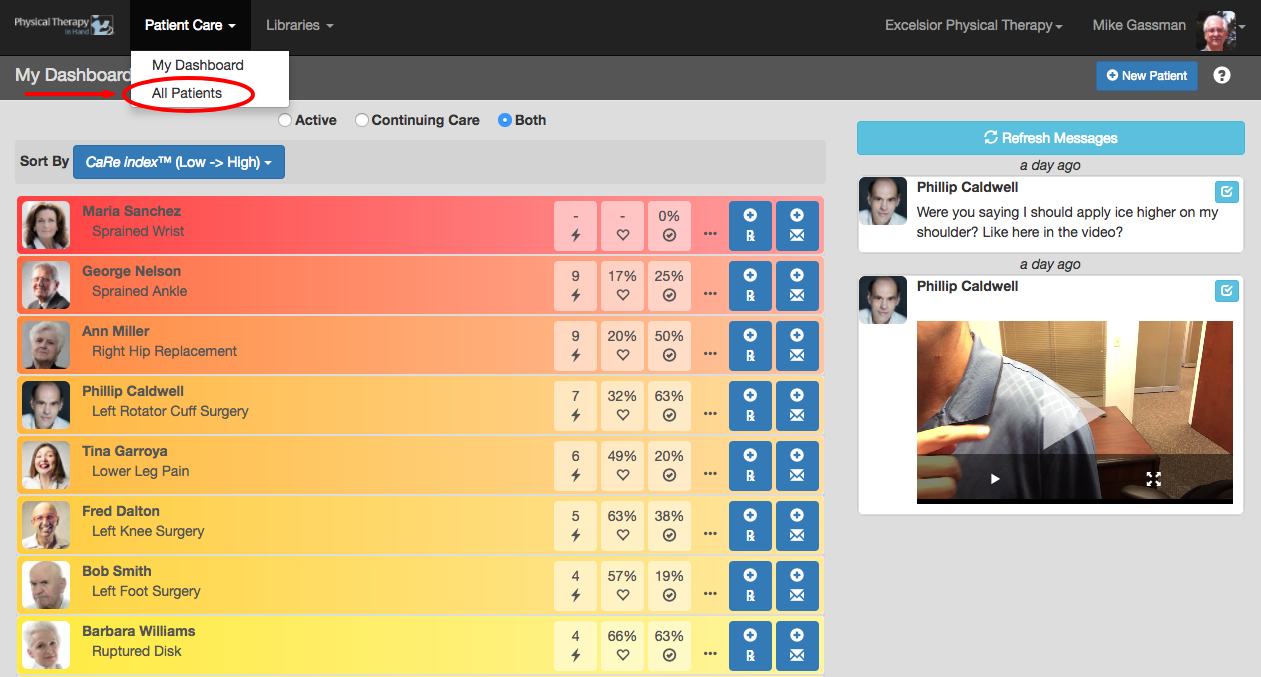
Task: Add prescription for Fred Dalton
Action: [750, 525]
